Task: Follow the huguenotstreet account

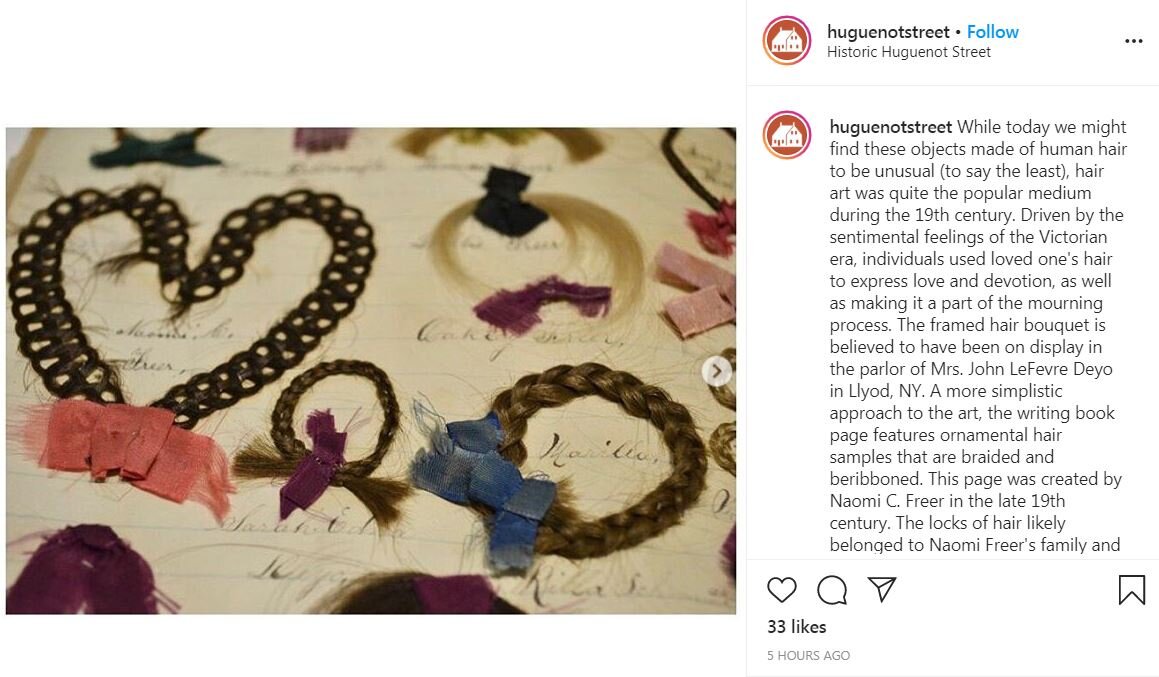Action: tap(993, 32)
